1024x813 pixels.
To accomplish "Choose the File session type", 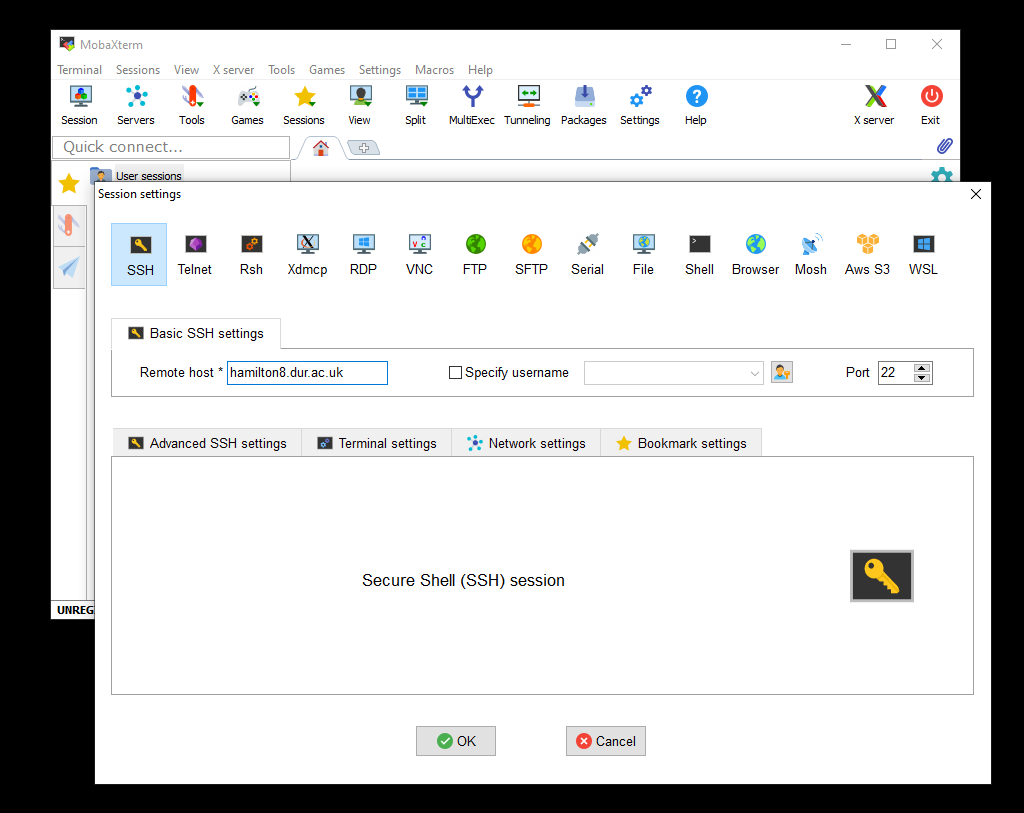I will [x=643, y=254].
